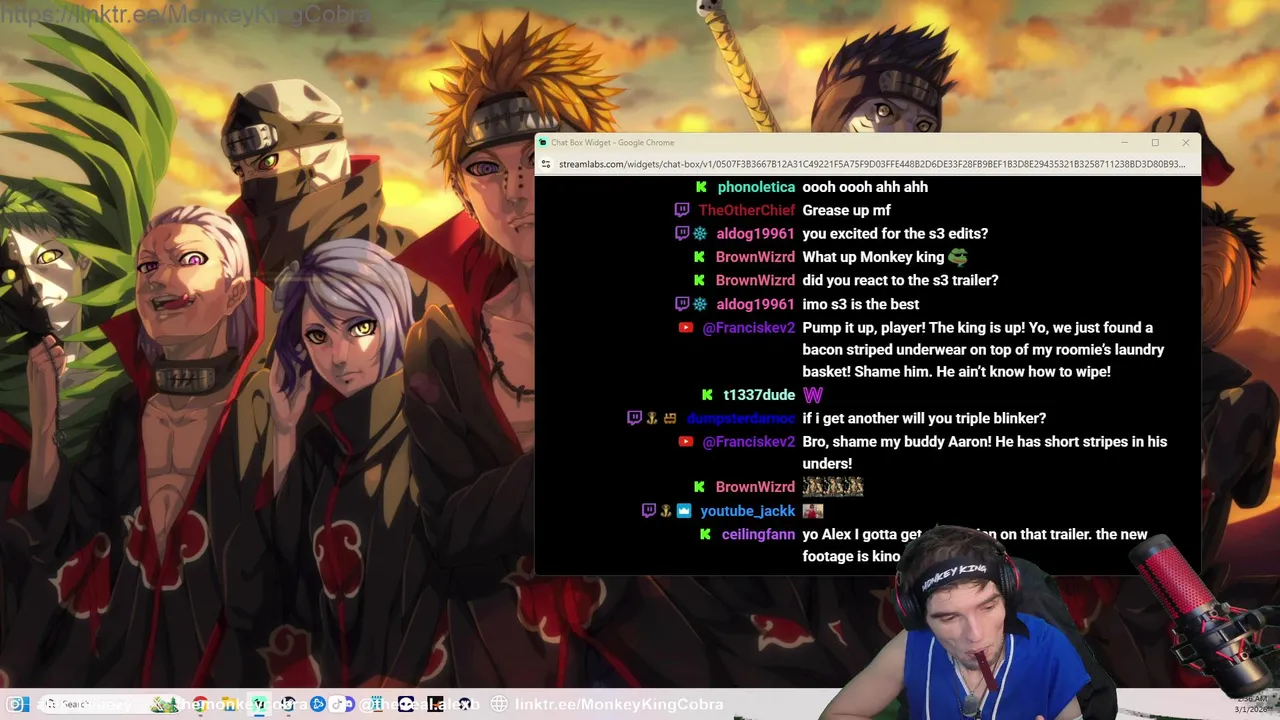
Task: Click the message "Grease up mf"
Action: [x=846, y=210]
